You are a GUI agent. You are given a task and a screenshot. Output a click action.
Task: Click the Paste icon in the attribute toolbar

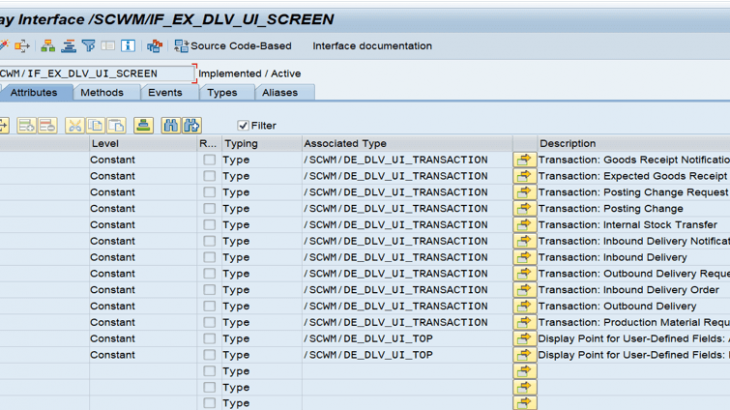click(x=116, y=126)
